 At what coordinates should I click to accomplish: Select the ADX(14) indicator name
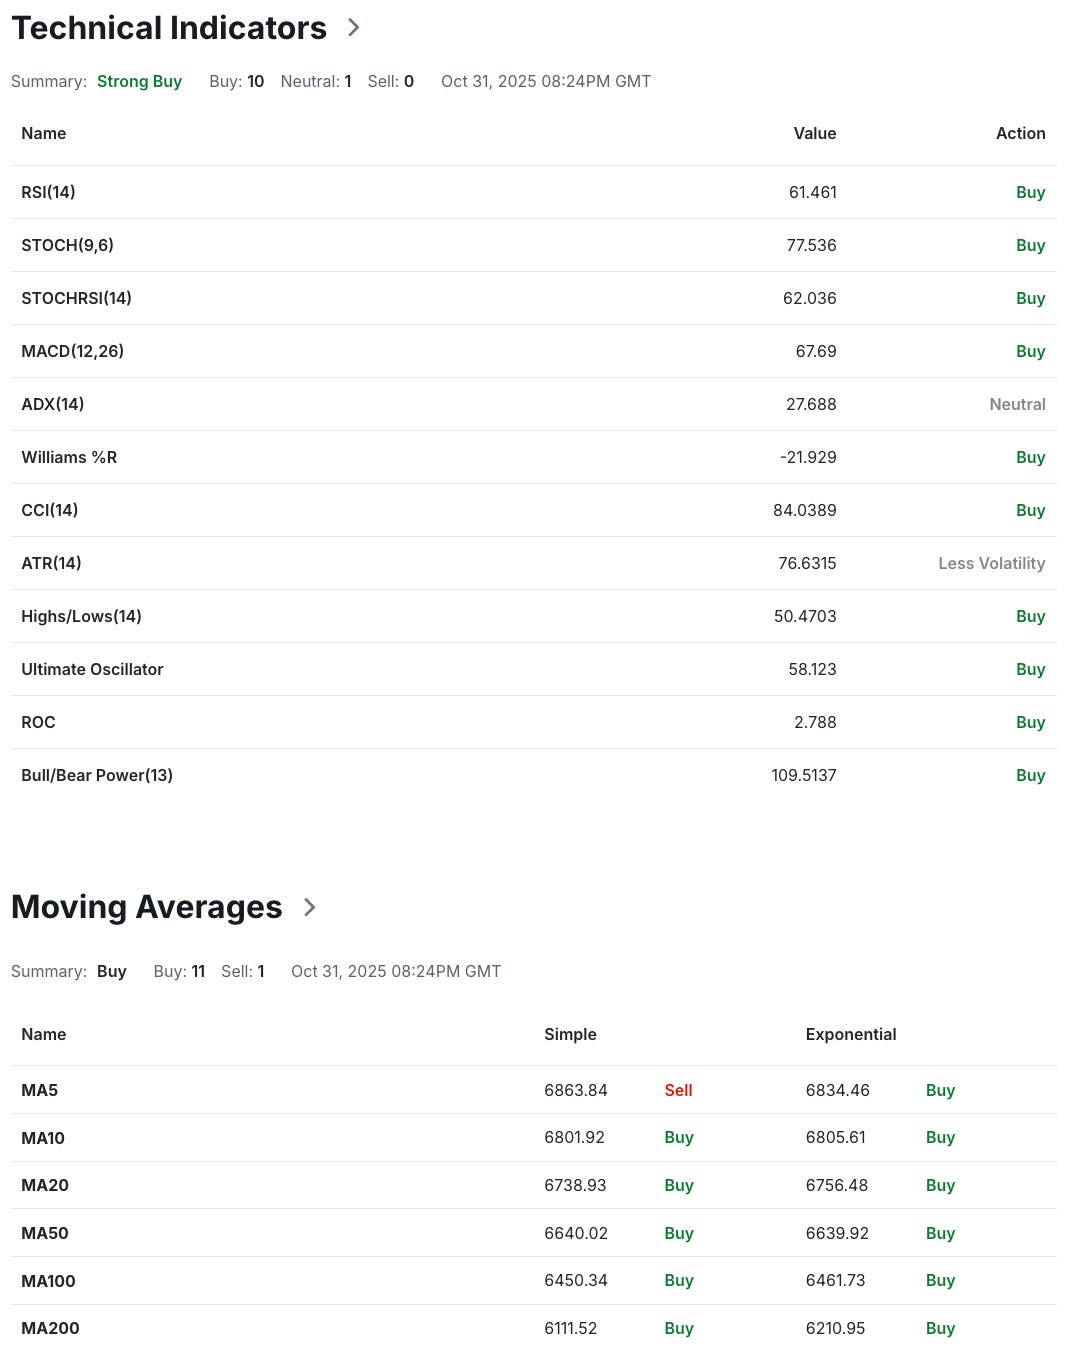(53, 404)
